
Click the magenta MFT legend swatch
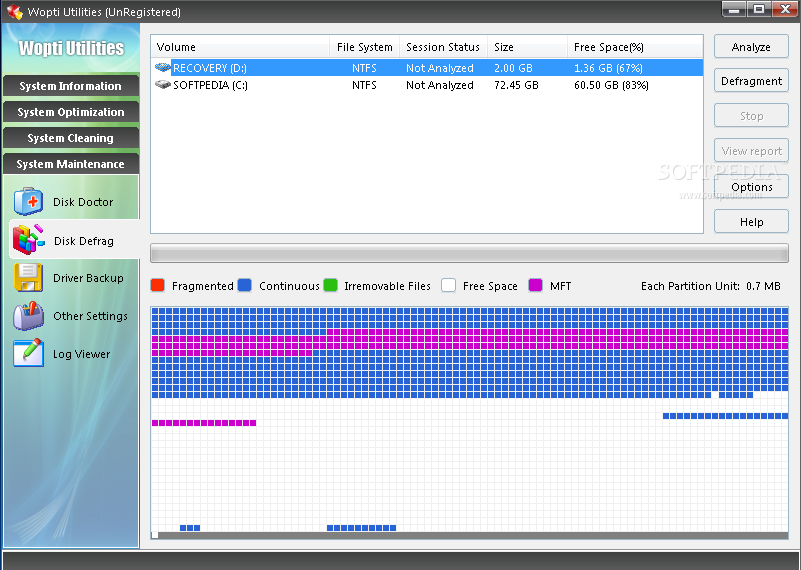pyautogui.click(x=535, y=285)
